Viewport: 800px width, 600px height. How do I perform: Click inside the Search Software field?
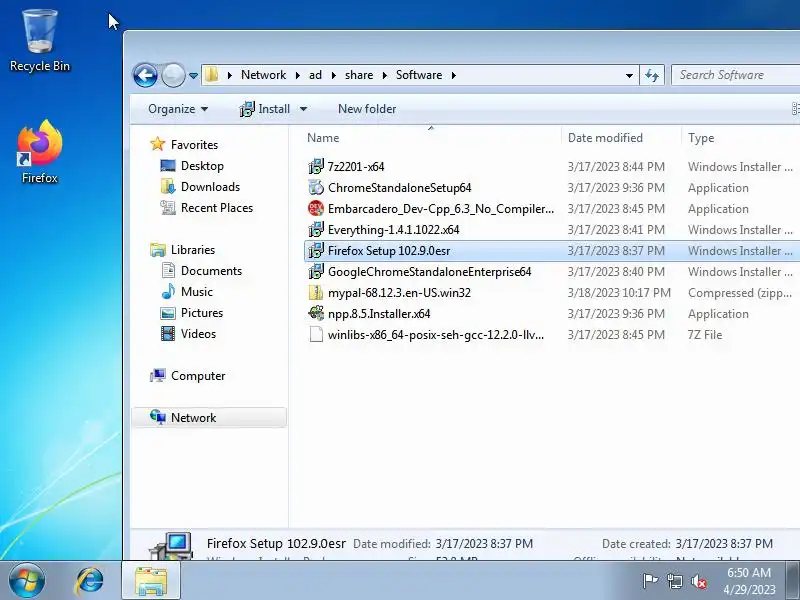735,76
